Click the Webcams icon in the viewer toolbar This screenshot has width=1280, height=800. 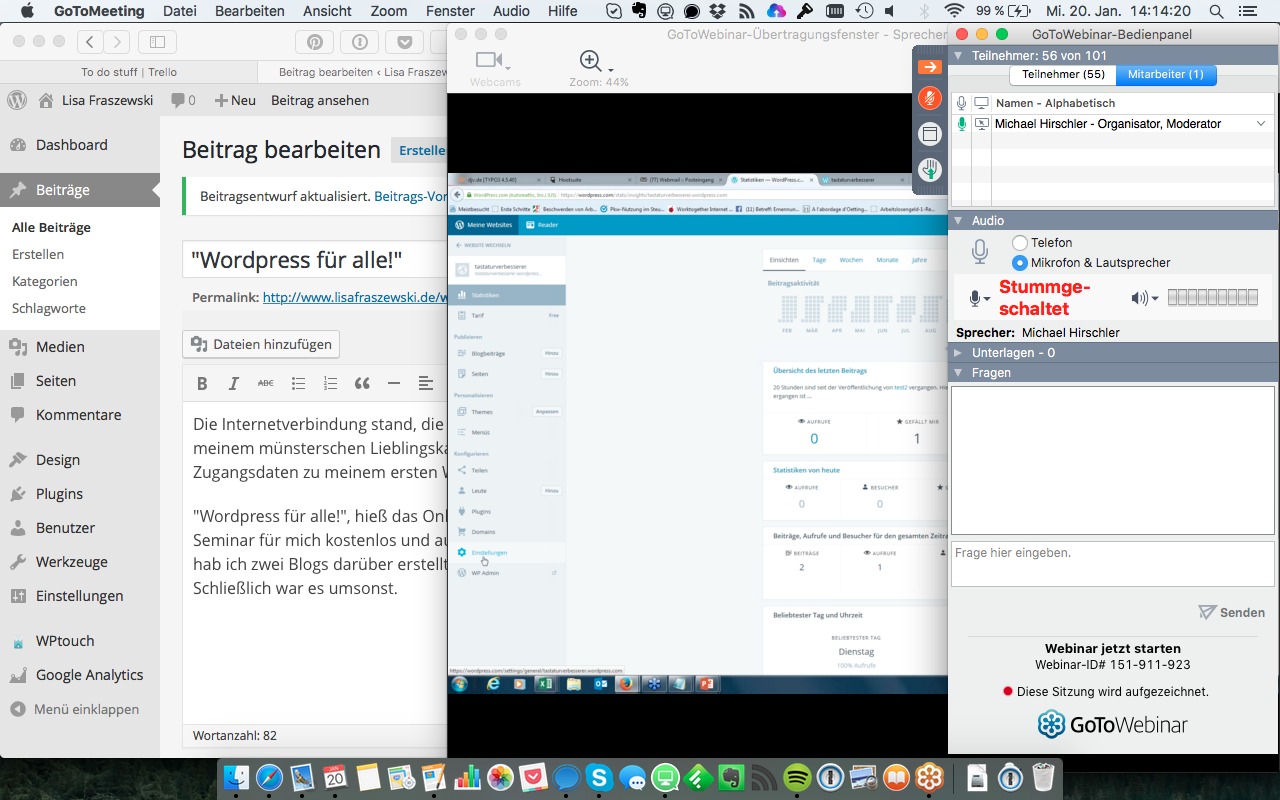489,60
